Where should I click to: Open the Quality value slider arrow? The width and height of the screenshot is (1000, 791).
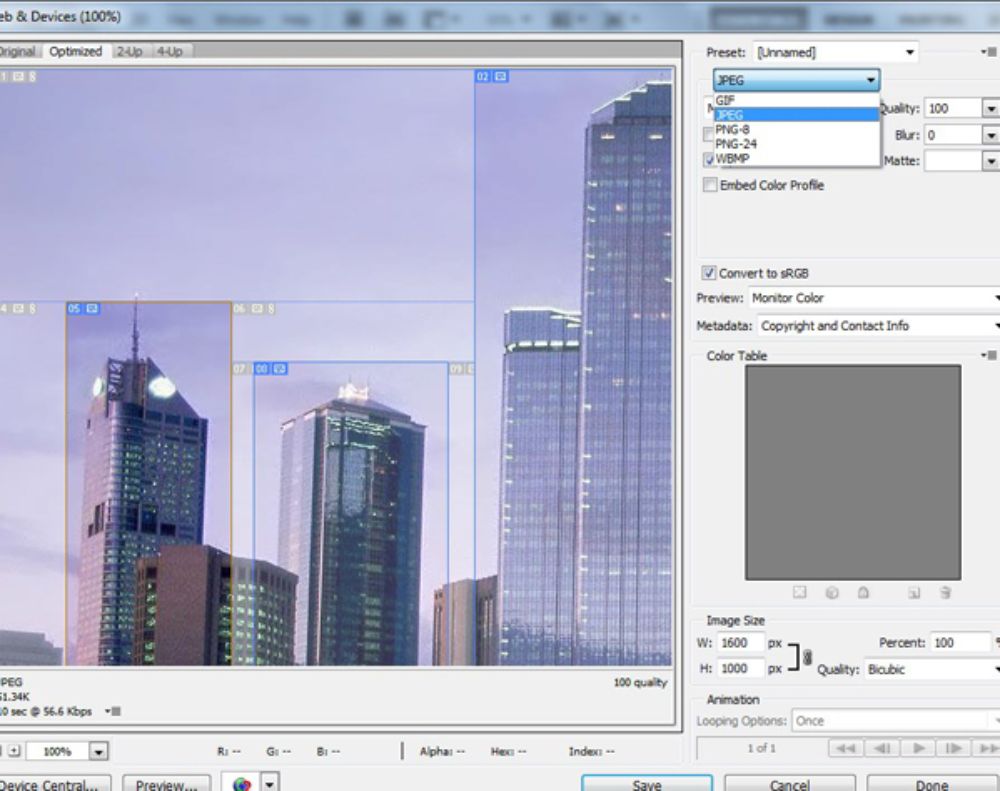pyautogui.click(x=990, y=108)
